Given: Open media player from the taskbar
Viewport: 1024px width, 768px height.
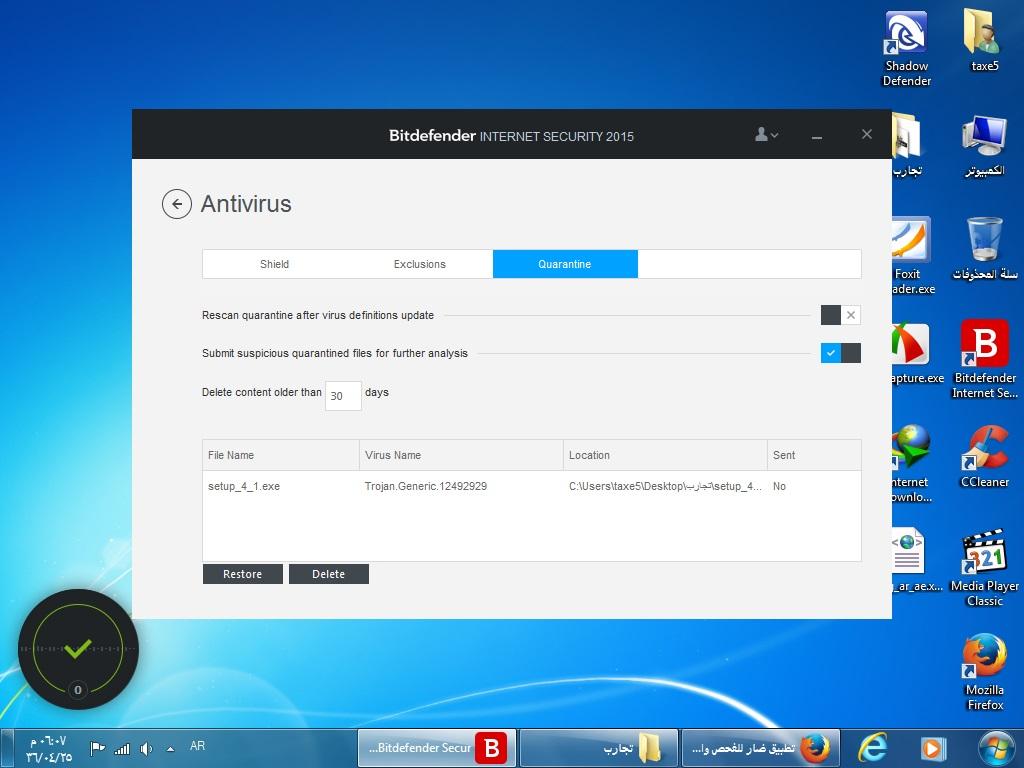Looking at the screenshot, I should (933, 748).
